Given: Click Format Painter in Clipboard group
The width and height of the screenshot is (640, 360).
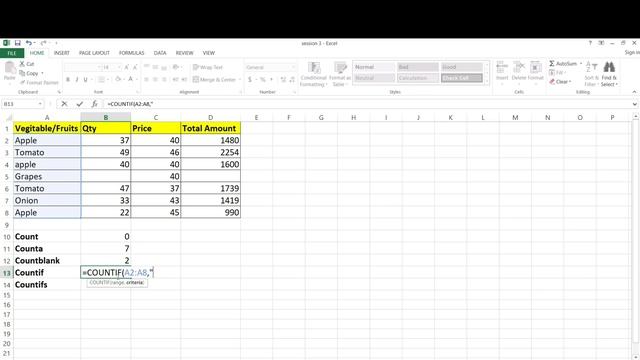Looking at the screenshot, I should [39, 82].
